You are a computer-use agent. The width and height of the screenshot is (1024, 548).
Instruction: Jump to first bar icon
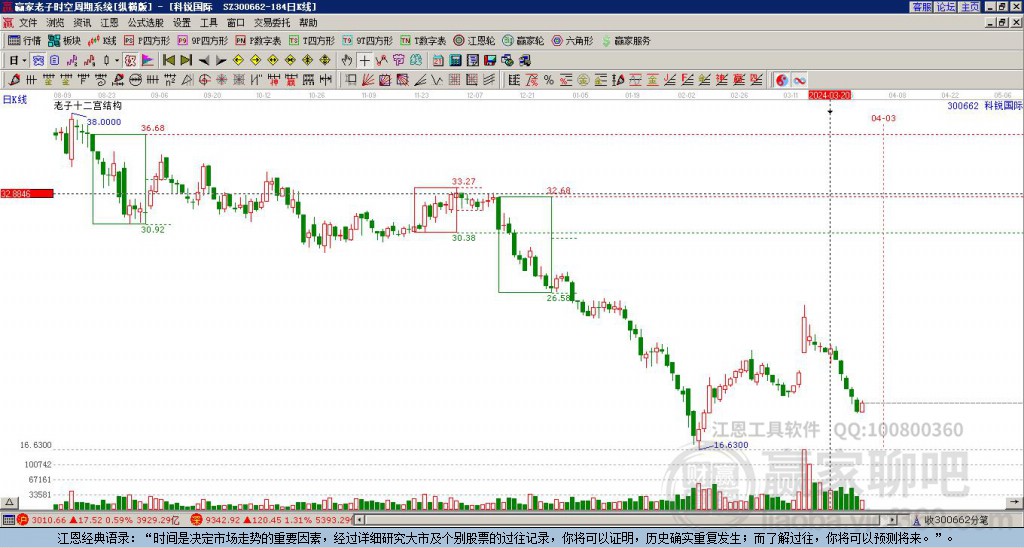click(x=168, y=61)
